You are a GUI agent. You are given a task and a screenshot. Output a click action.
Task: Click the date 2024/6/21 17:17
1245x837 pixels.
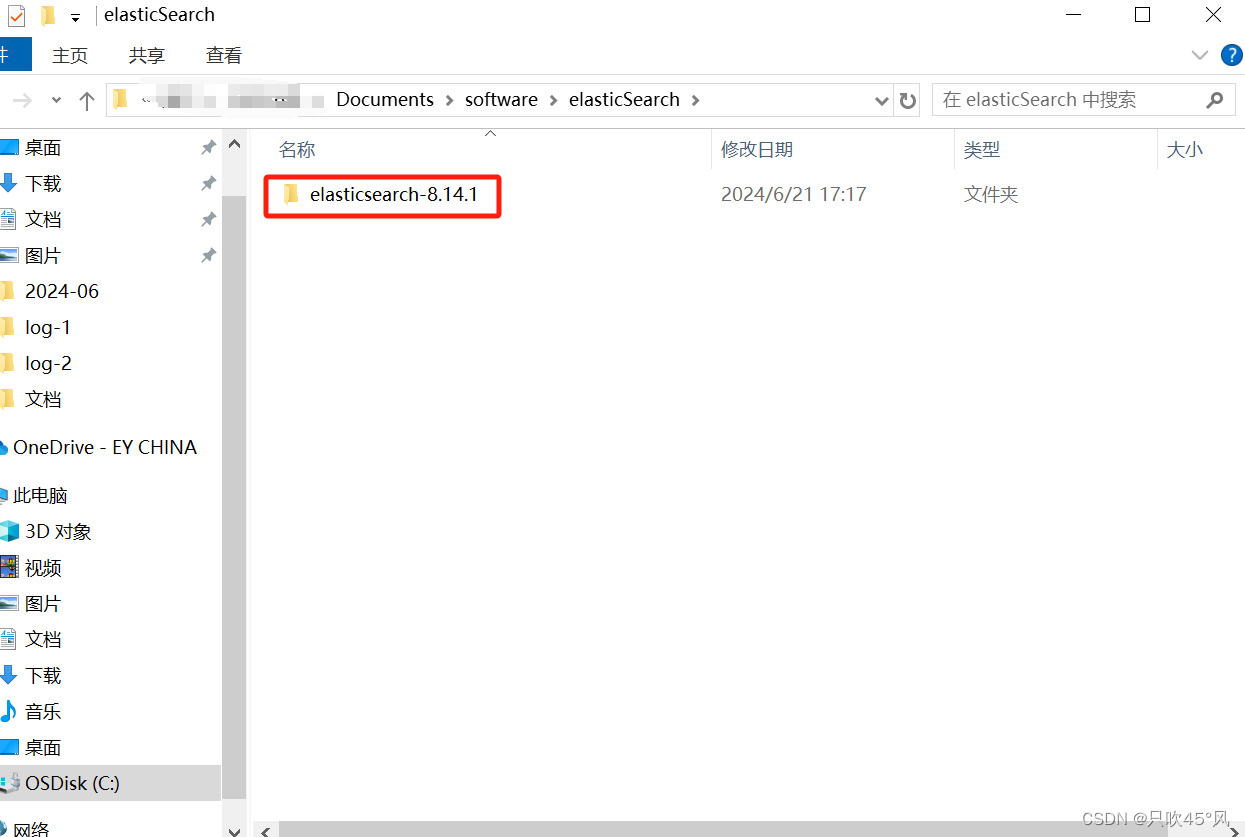click(x=793, y=194)
